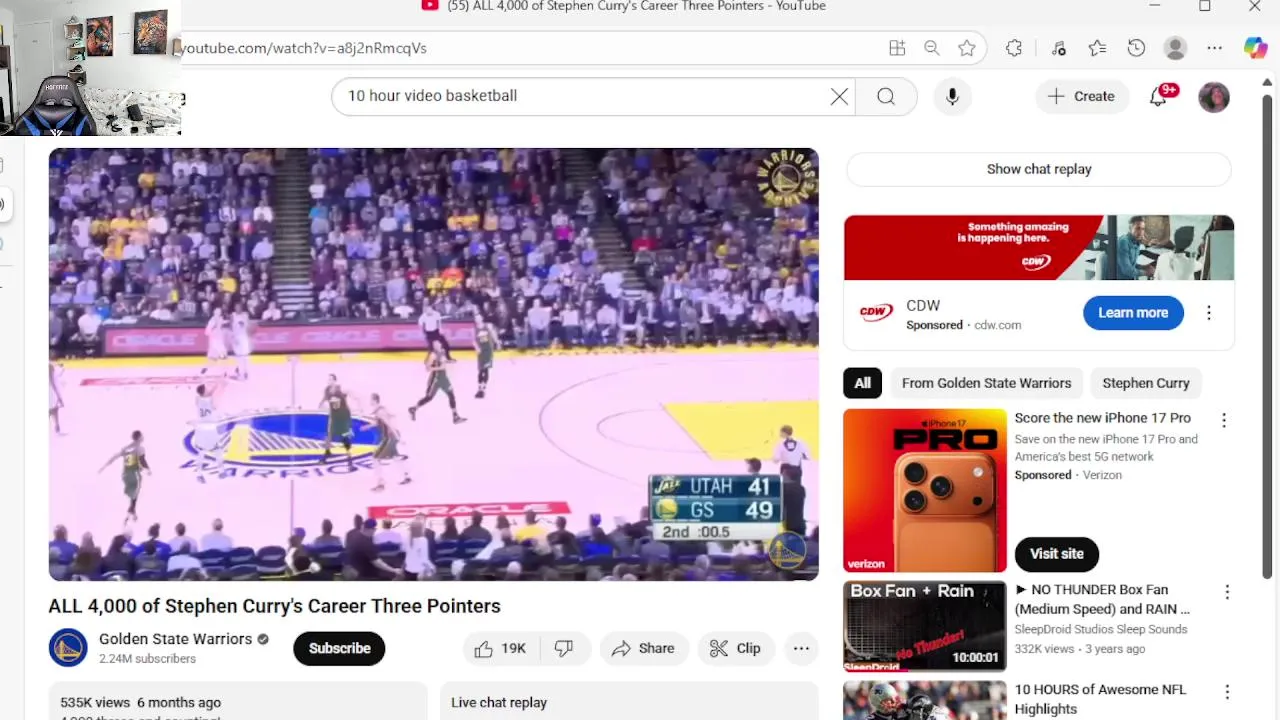The height and width of the screenshot is (720, 1280).
Task: Open the Box Fan + Rain video thumbnail
Action: (x=925, y=626)
